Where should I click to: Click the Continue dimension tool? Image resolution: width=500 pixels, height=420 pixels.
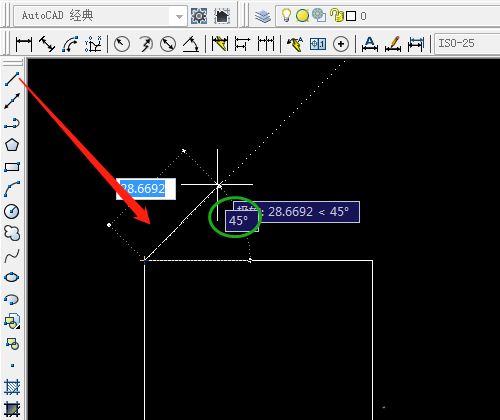266,44
